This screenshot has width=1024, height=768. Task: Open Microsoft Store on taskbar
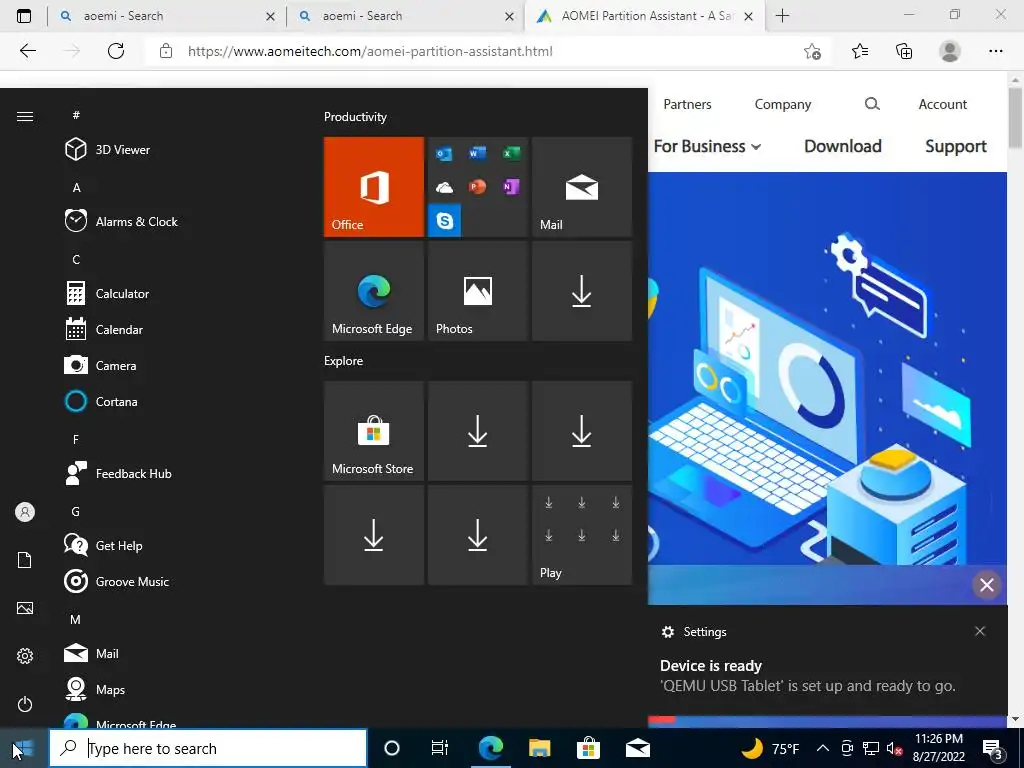(x=588, y=748)
